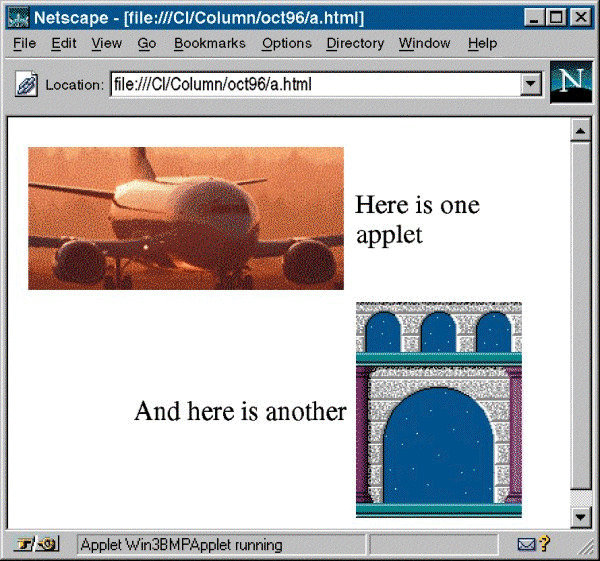The height and width of the screenshot is (561, 600).
Task: Click the status bar progress indicator
Action: 434,545
